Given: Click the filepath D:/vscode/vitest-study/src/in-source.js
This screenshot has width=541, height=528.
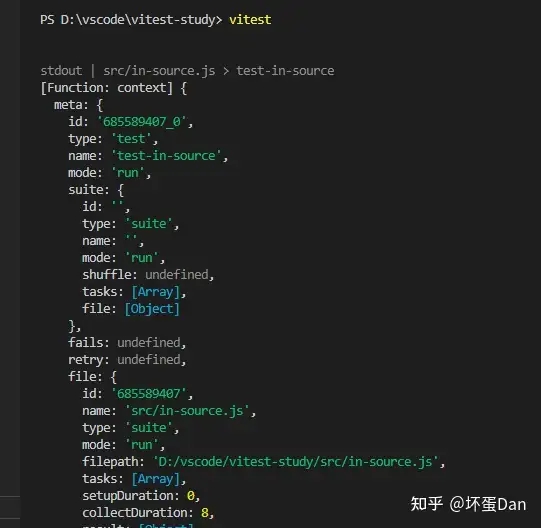Looking at the screenshot, I should [295, 462].
